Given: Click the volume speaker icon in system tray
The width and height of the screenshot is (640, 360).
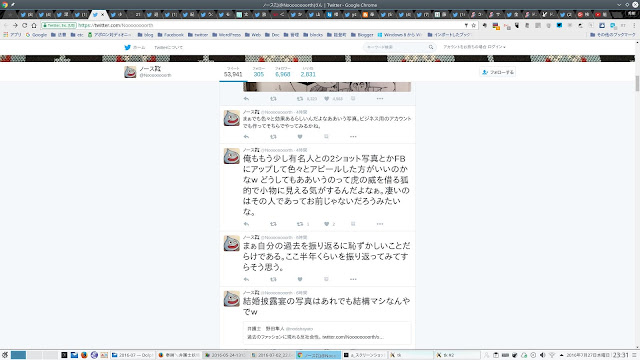Looking at the screenshot, I should point(542,355).
